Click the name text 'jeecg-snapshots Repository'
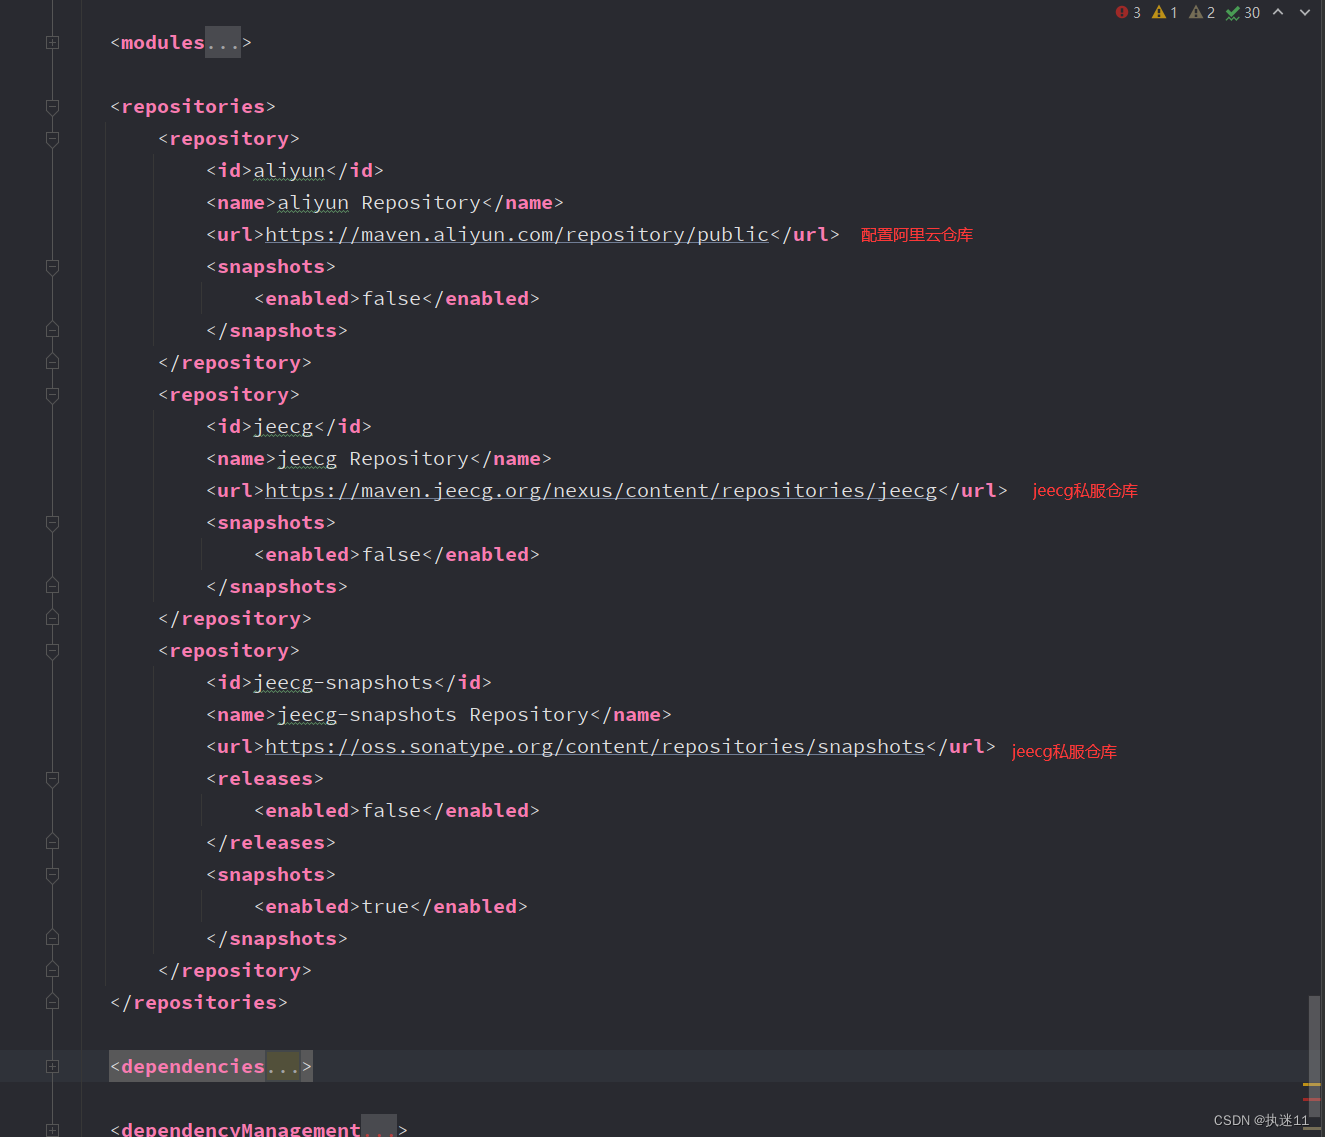The image size is (1325, 1137). click(x=433, y=715)
